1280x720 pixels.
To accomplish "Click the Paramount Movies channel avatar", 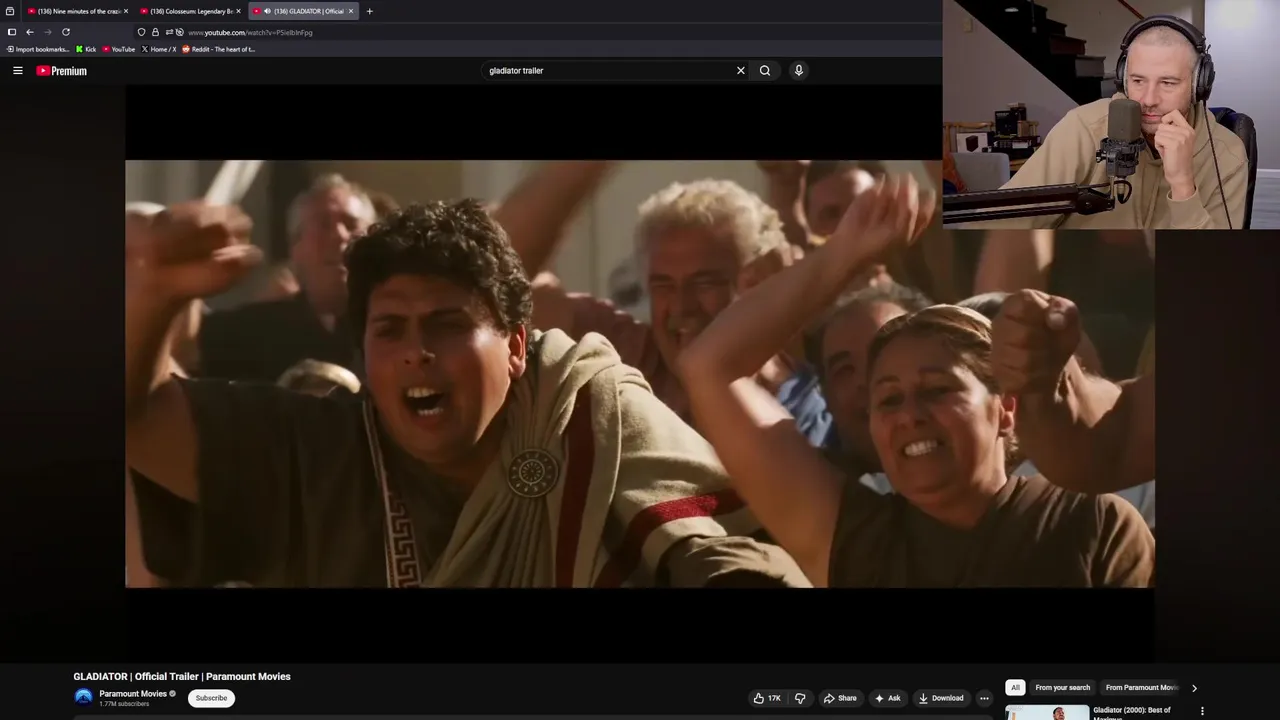I will (x=83, y=697).
